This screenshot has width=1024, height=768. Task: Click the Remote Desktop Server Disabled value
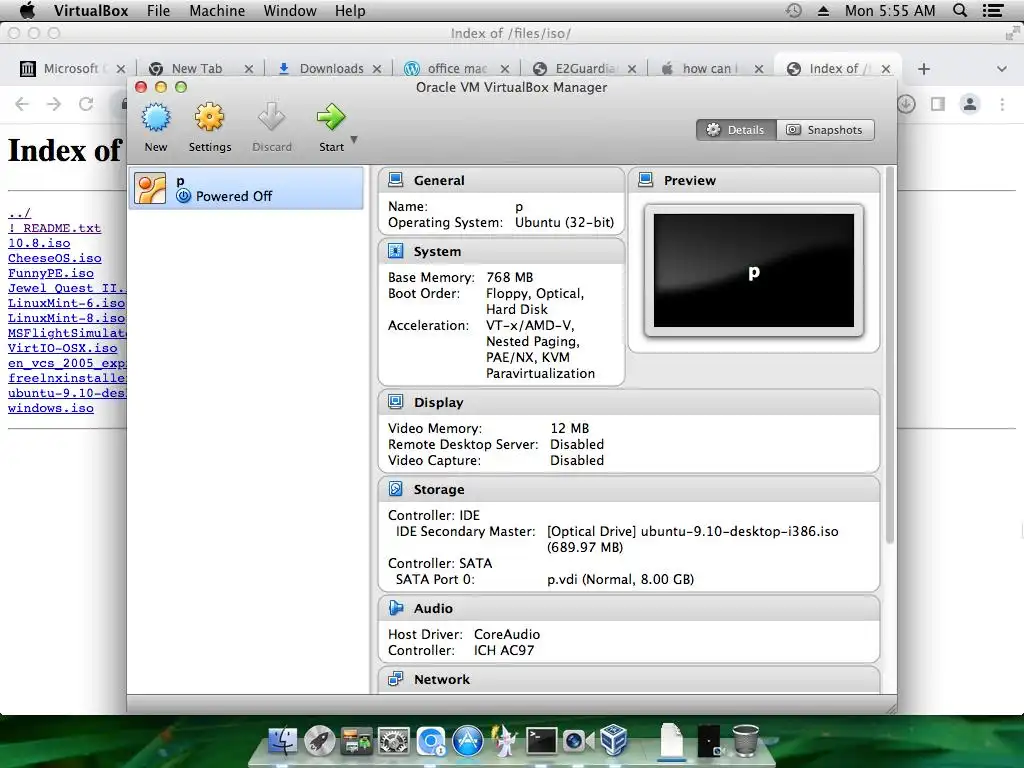tap(577, 445)
